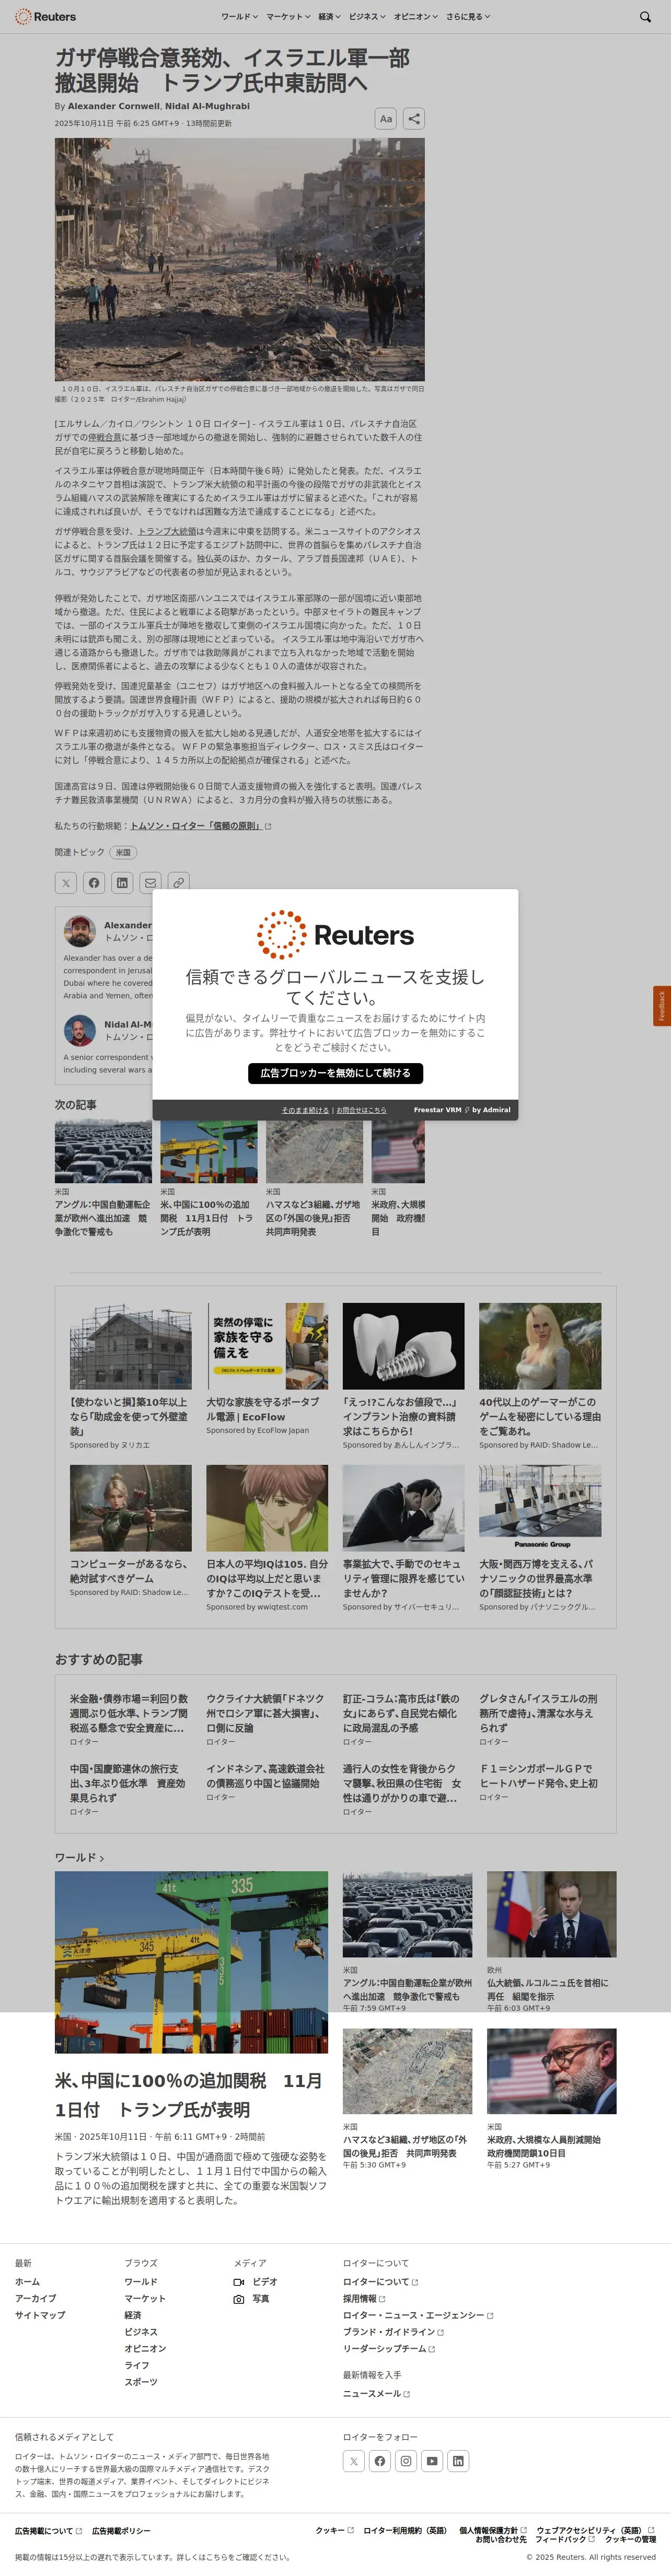671x2576 pixels.
Task: Expand the ビジネス navigation dropdown
Action: (367, 17)
